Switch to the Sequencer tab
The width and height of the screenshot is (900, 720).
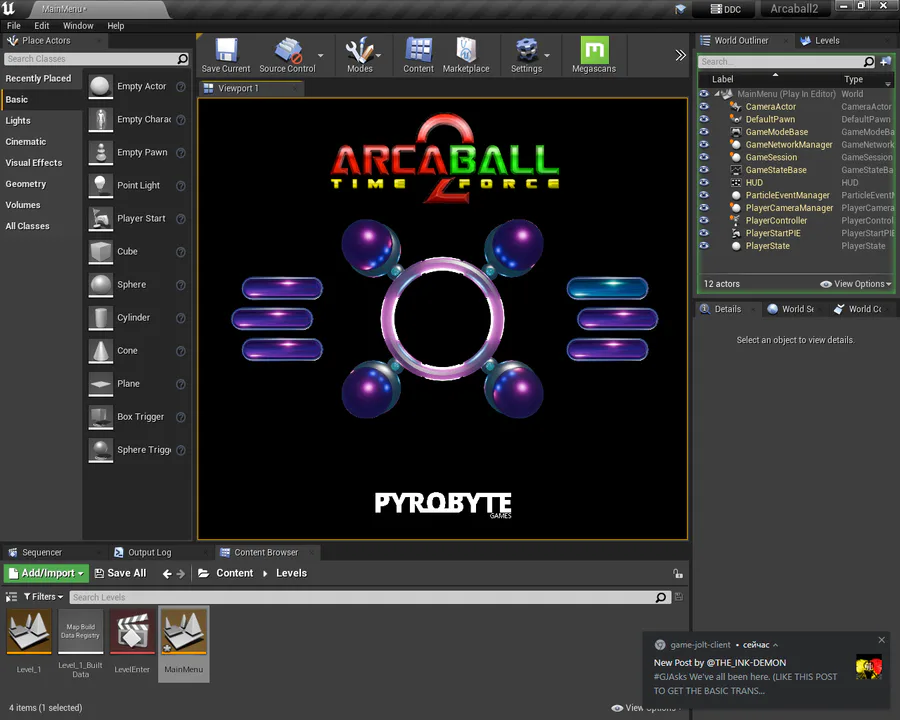point(41,552)
